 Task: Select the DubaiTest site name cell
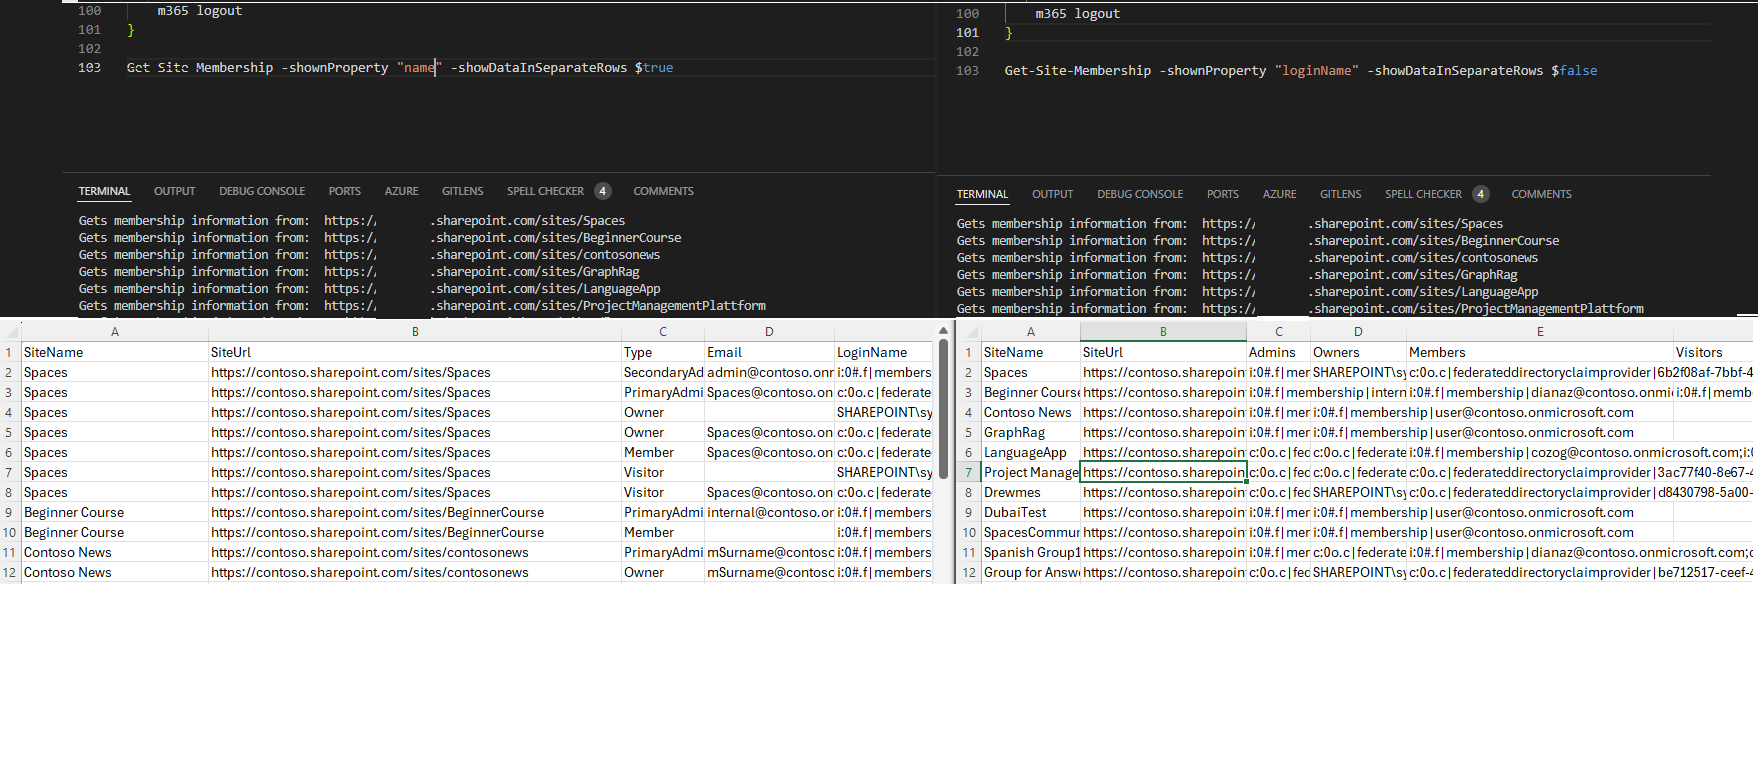(1030, 512)
